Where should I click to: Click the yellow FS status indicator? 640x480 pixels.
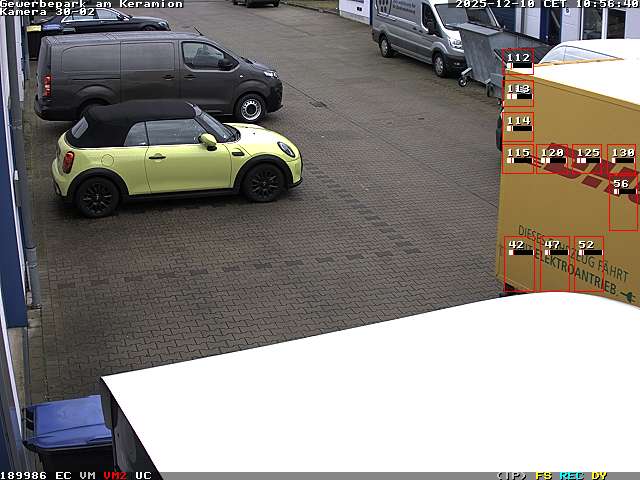(x=543, y=475)
